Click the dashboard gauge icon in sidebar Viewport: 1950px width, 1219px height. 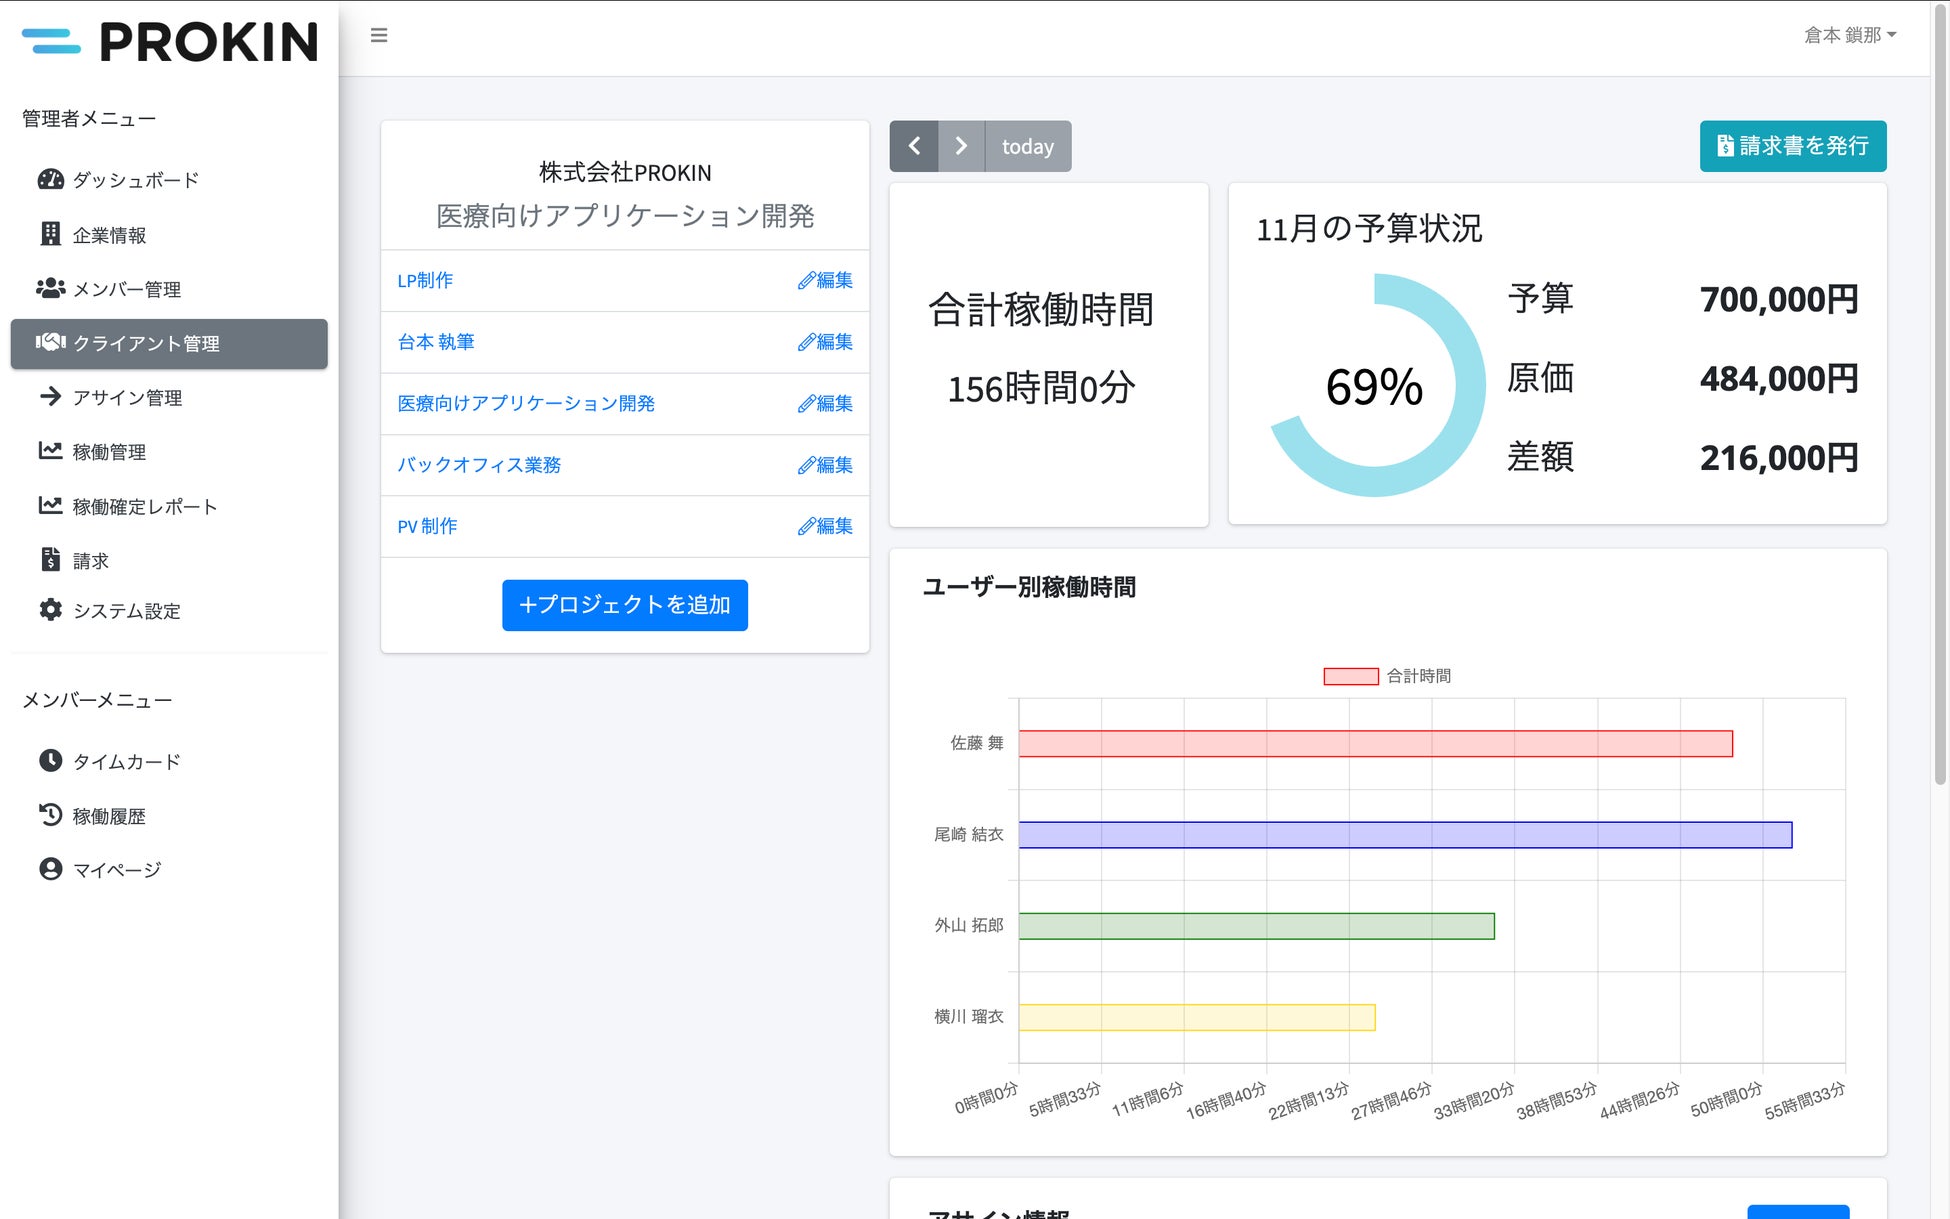coord(50,180)
